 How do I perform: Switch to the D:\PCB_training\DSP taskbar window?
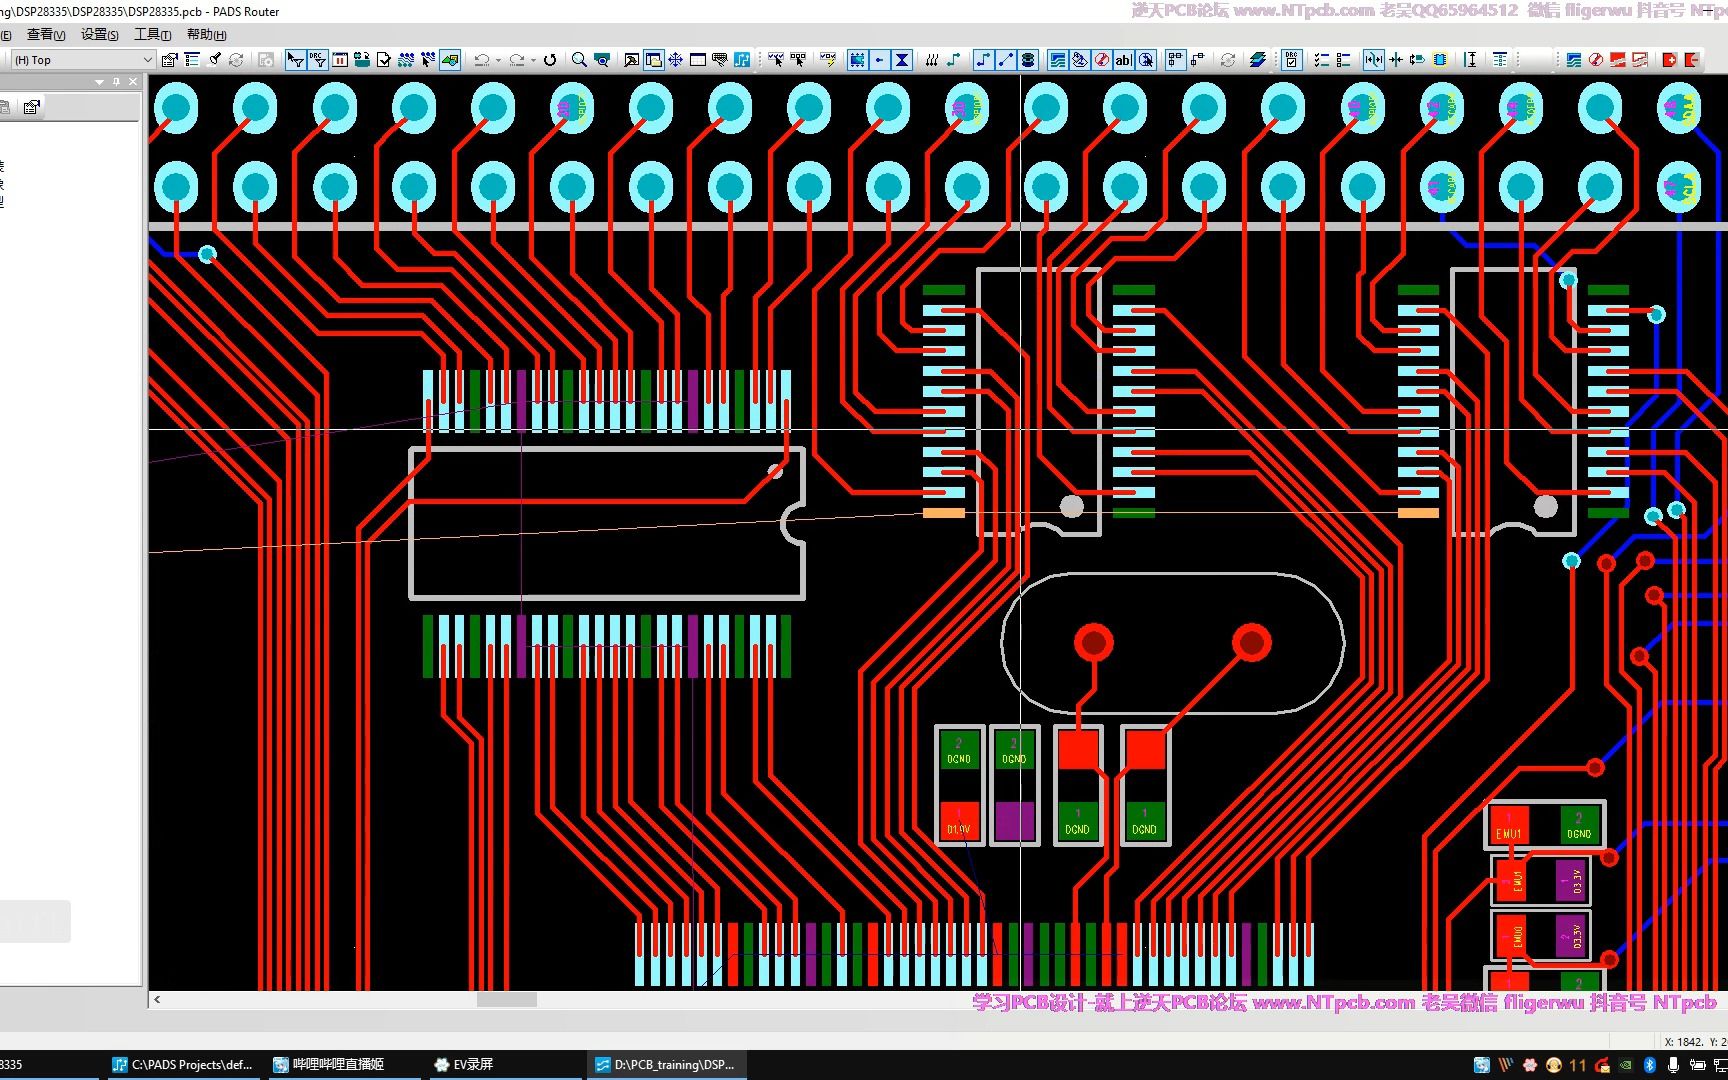pos(666,1064)
